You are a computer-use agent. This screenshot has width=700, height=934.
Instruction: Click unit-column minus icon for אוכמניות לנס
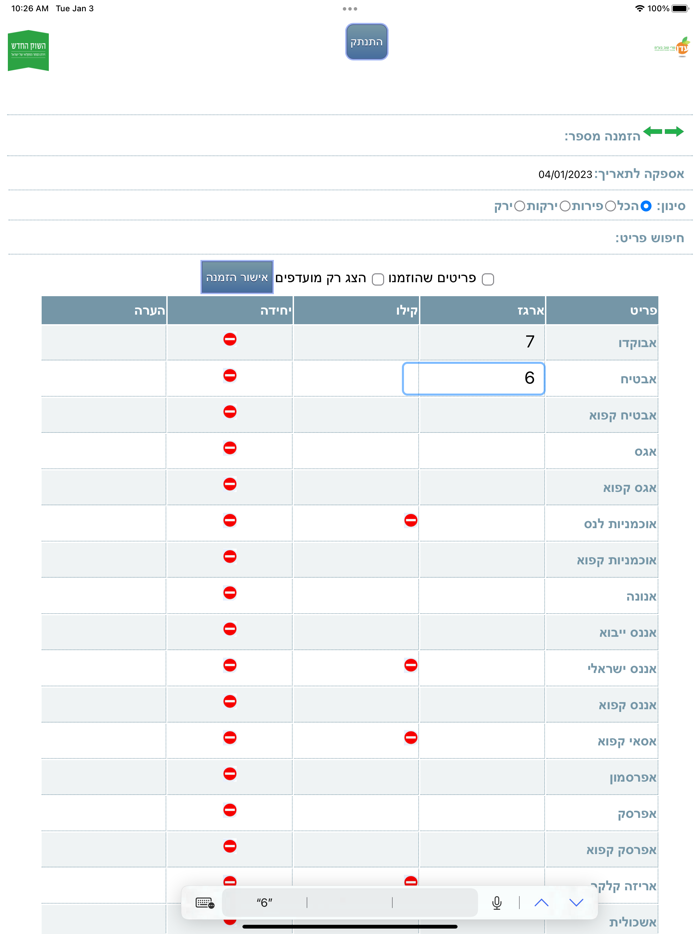[230, 520]
